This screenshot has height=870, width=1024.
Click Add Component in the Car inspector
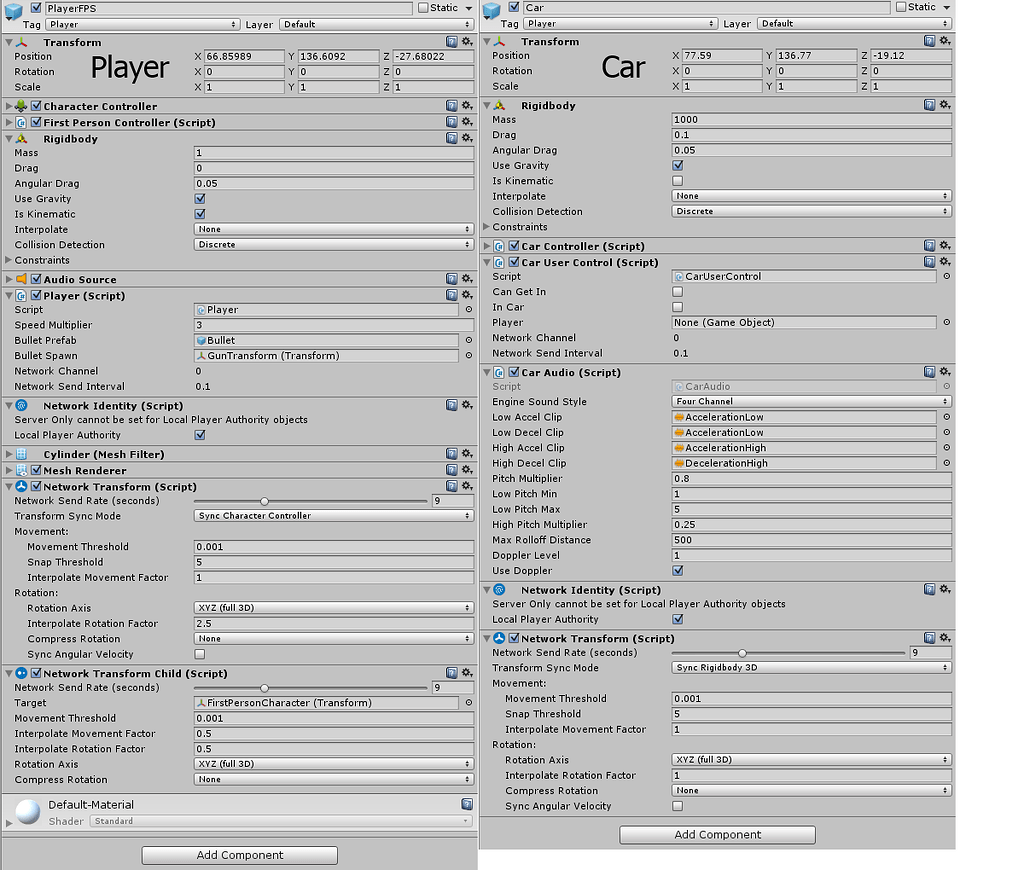716,835
